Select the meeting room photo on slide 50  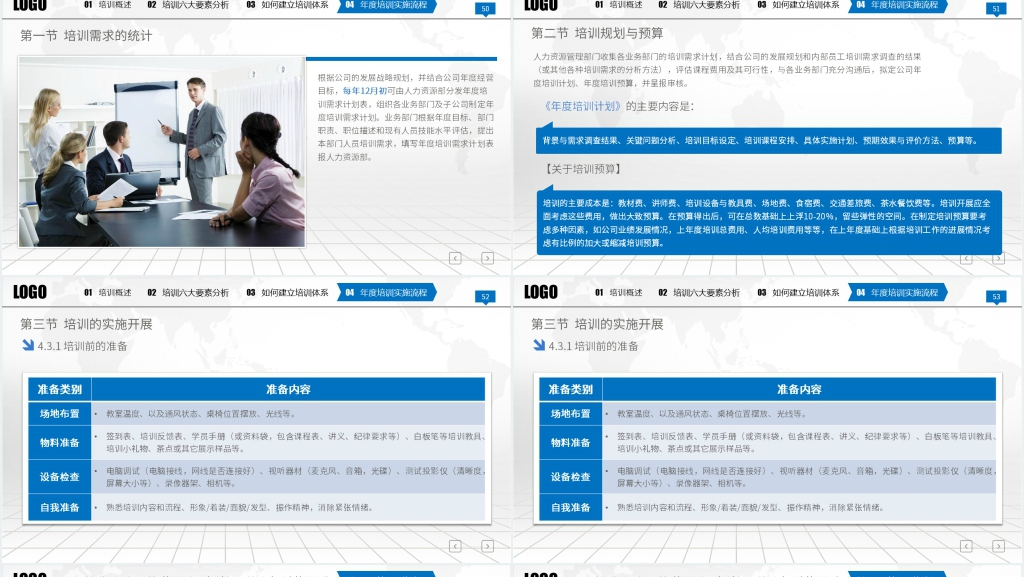pos(160,151)
